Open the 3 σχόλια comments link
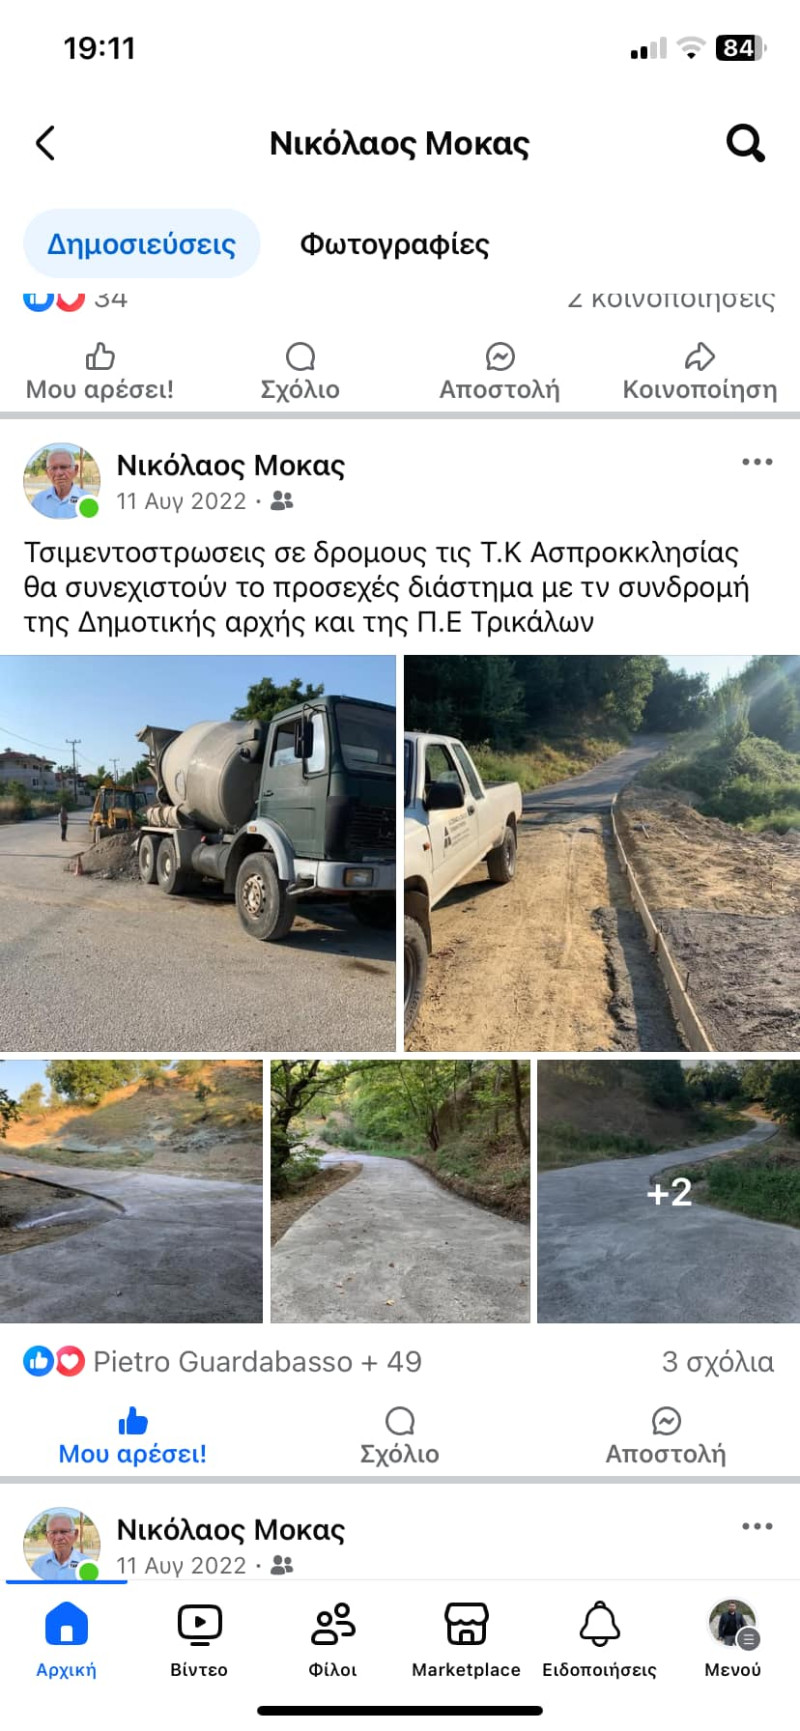The image size is (800, 1731). coord(718,1362)
